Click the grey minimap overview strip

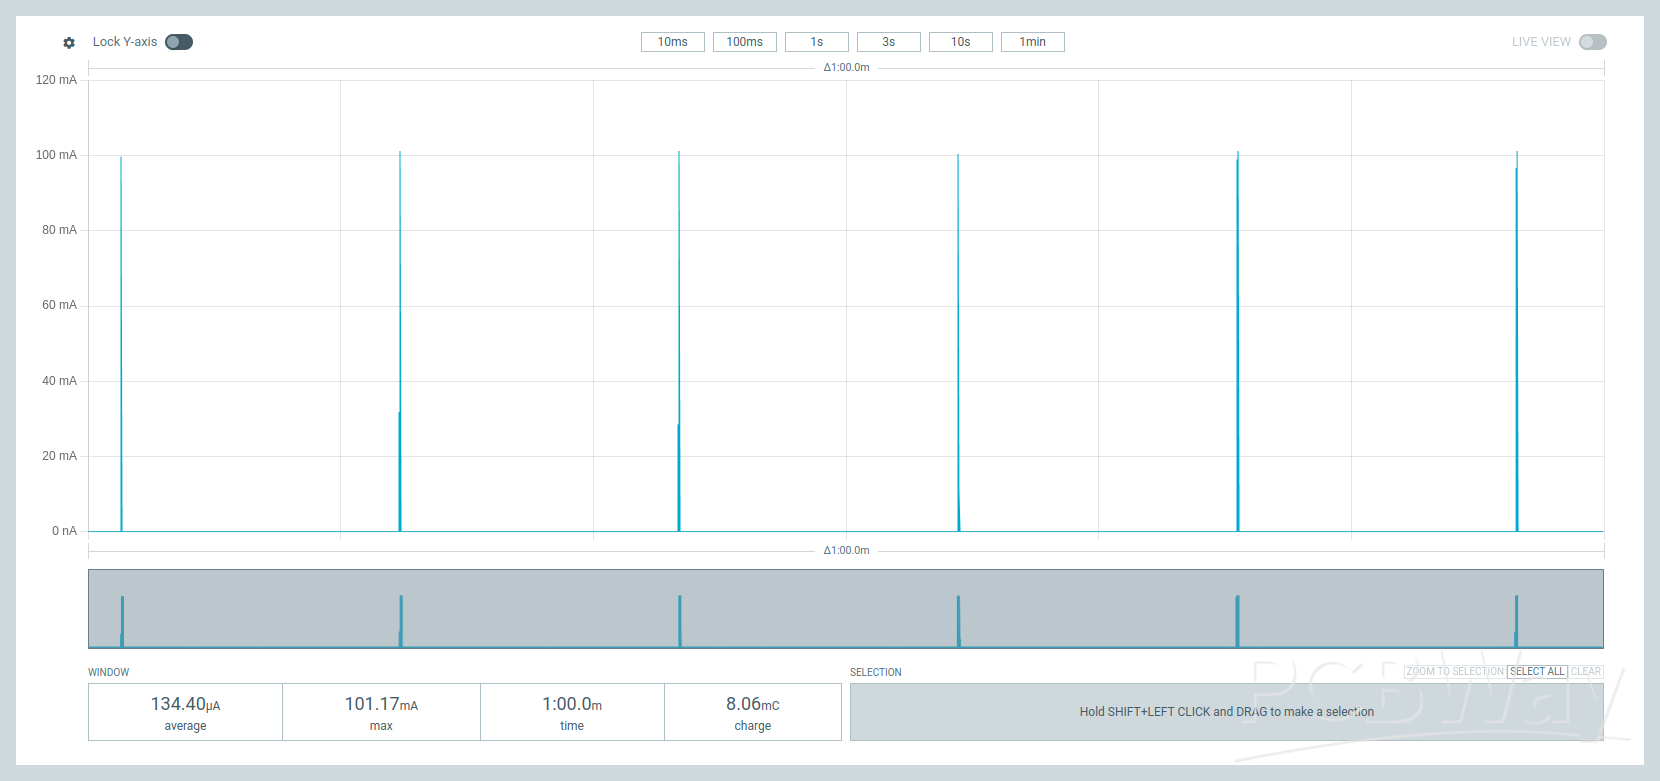click(x=845, y=608)
